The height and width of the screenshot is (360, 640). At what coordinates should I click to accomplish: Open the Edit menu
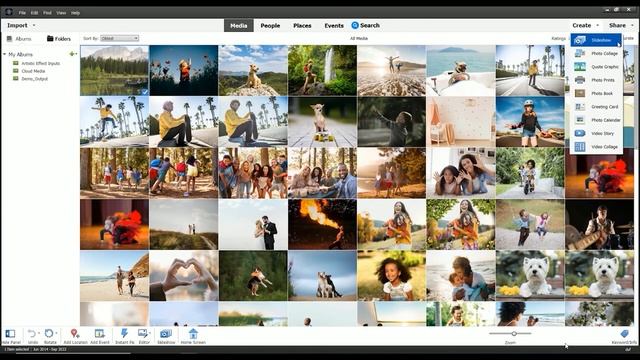[34, 13]
